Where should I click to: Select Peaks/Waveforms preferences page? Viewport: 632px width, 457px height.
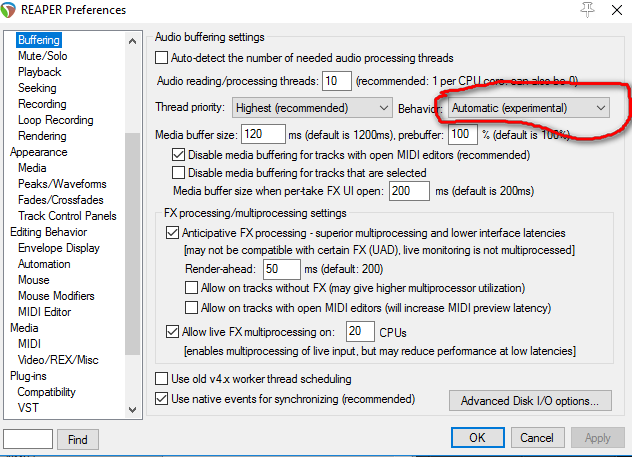click(62, 184)
